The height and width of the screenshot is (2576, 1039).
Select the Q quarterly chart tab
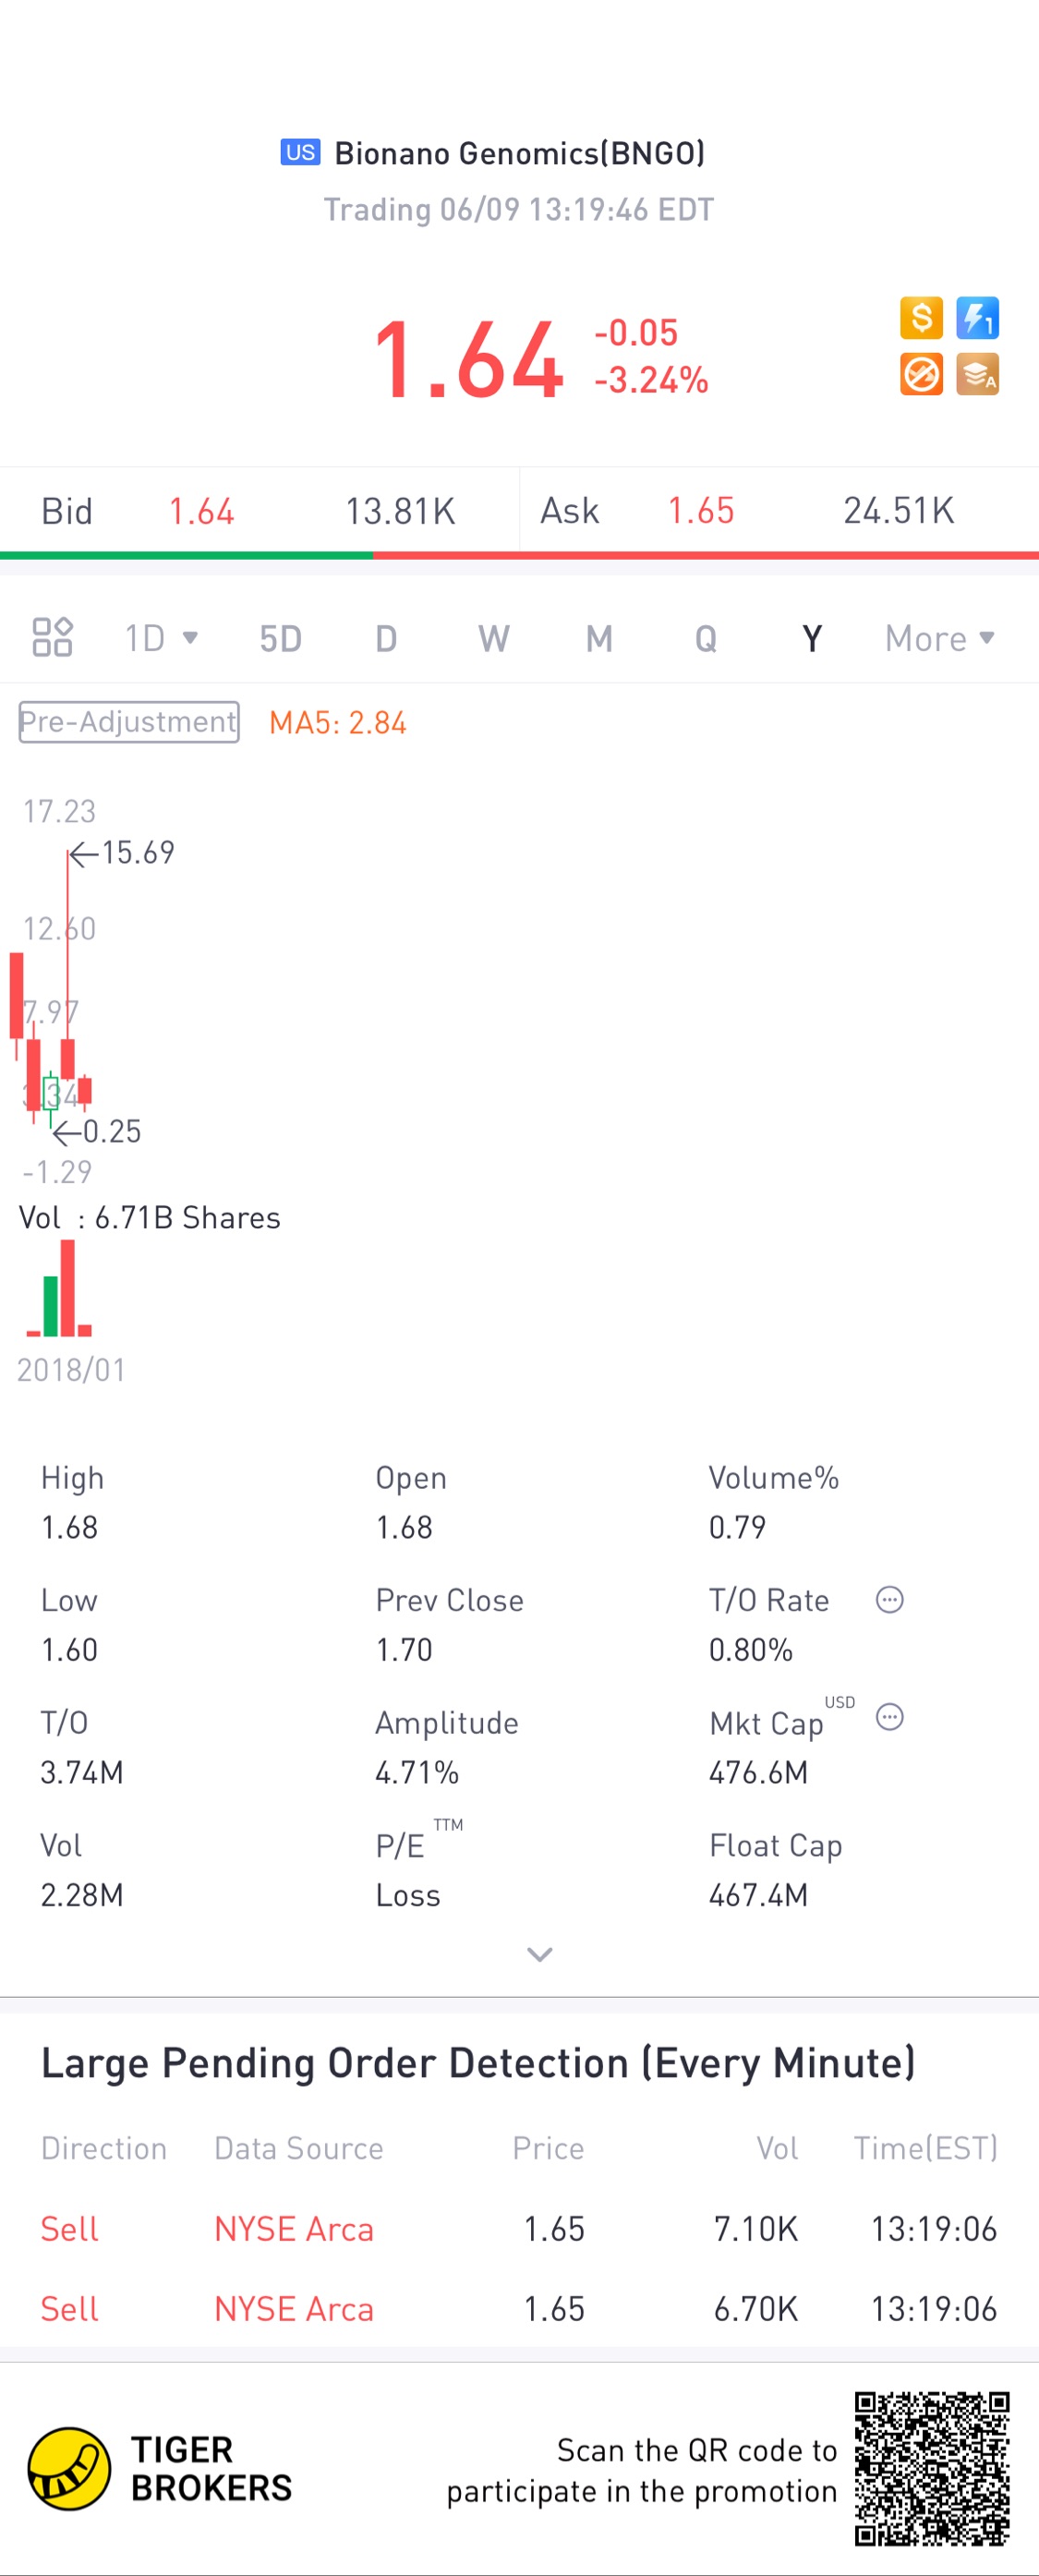coord(705,638)
